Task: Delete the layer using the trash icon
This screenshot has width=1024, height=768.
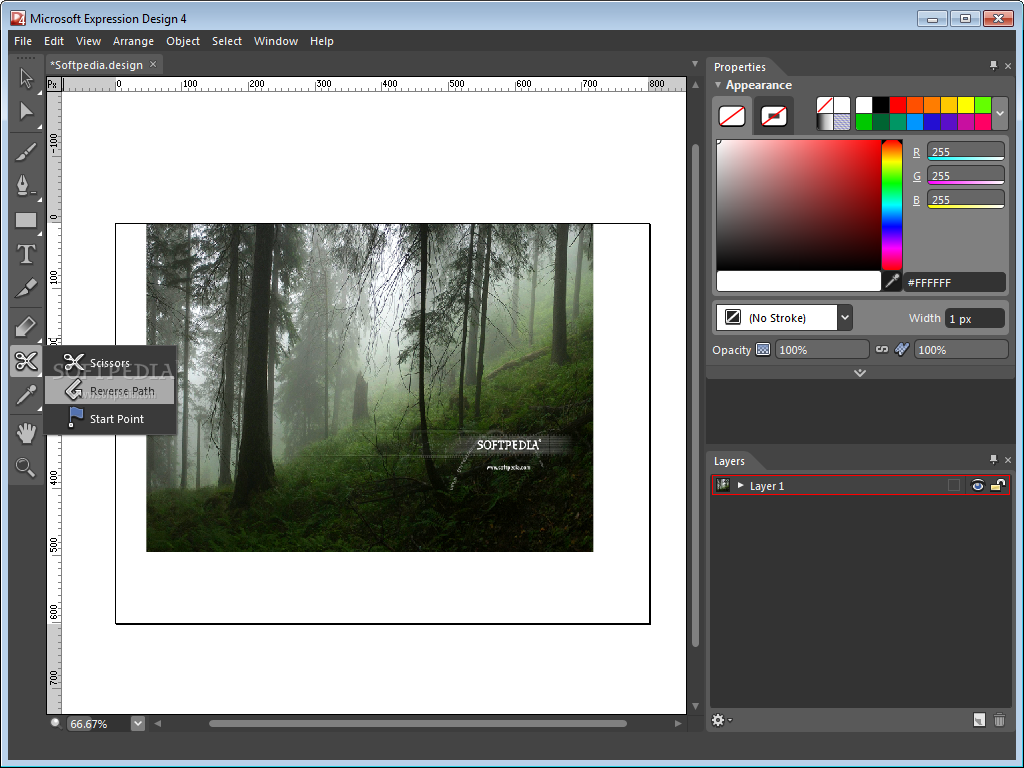Action: coord(999,720)
